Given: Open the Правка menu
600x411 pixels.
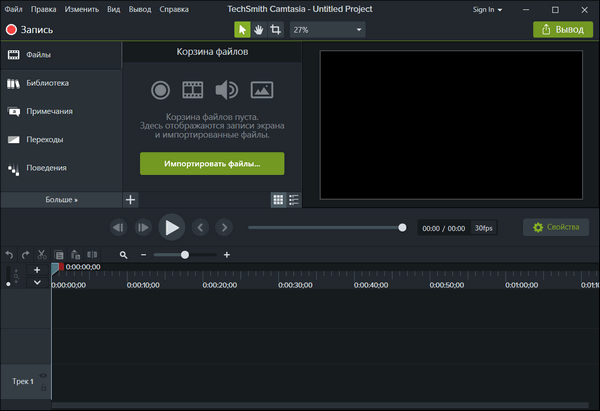Looking at the screenshot, I should coord(43,9).
